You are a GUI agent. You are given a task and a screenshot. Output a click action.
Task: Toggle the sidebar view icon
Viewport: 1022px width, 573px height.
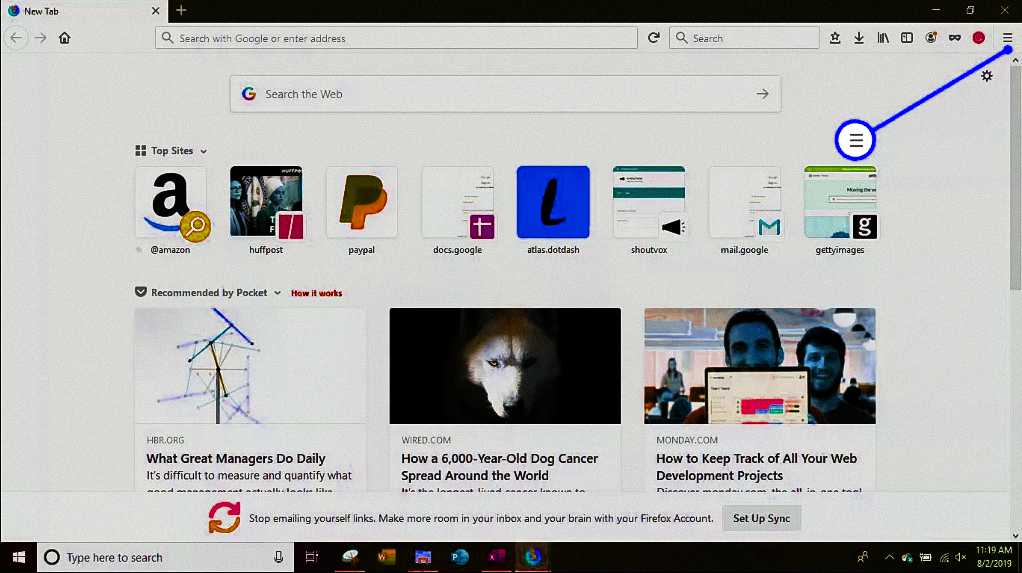[x=907, y=38]
